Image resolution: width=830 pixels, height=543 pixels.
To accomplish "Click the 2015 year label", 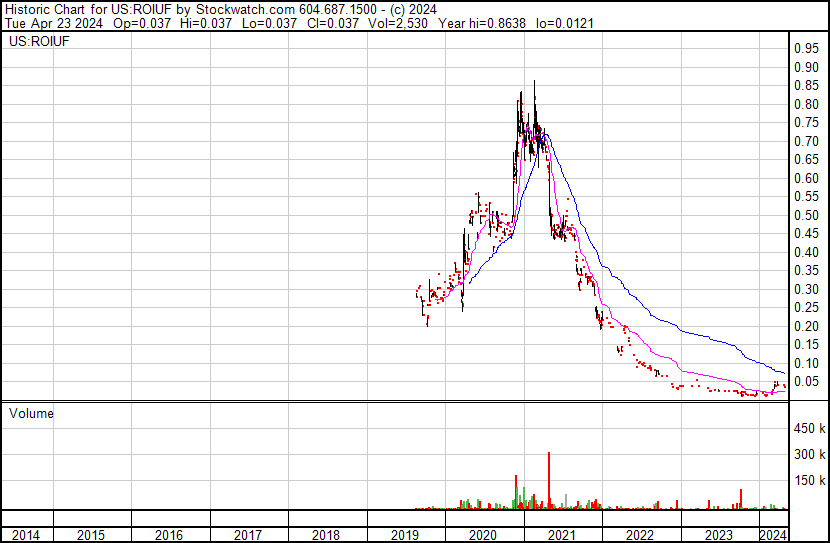I will (91, 535).
